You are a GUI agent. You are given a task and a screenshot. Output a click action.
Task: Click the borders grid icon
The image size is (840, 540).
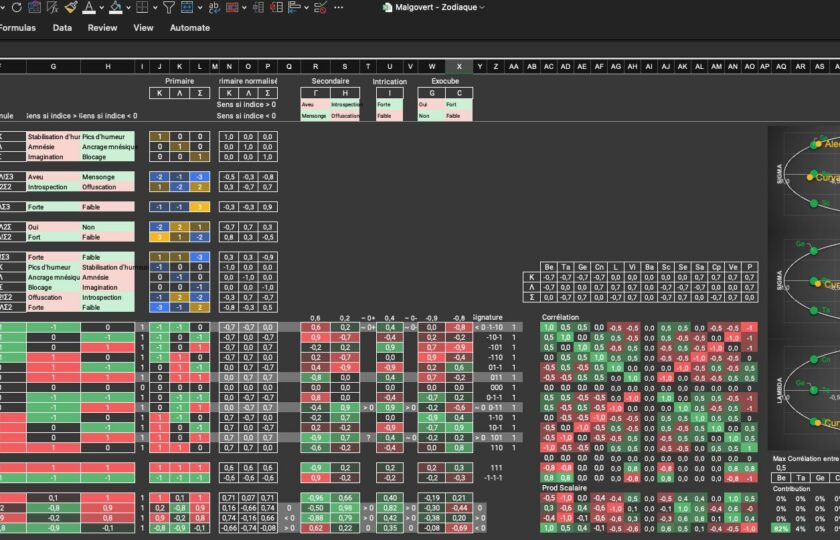point(142,7)
